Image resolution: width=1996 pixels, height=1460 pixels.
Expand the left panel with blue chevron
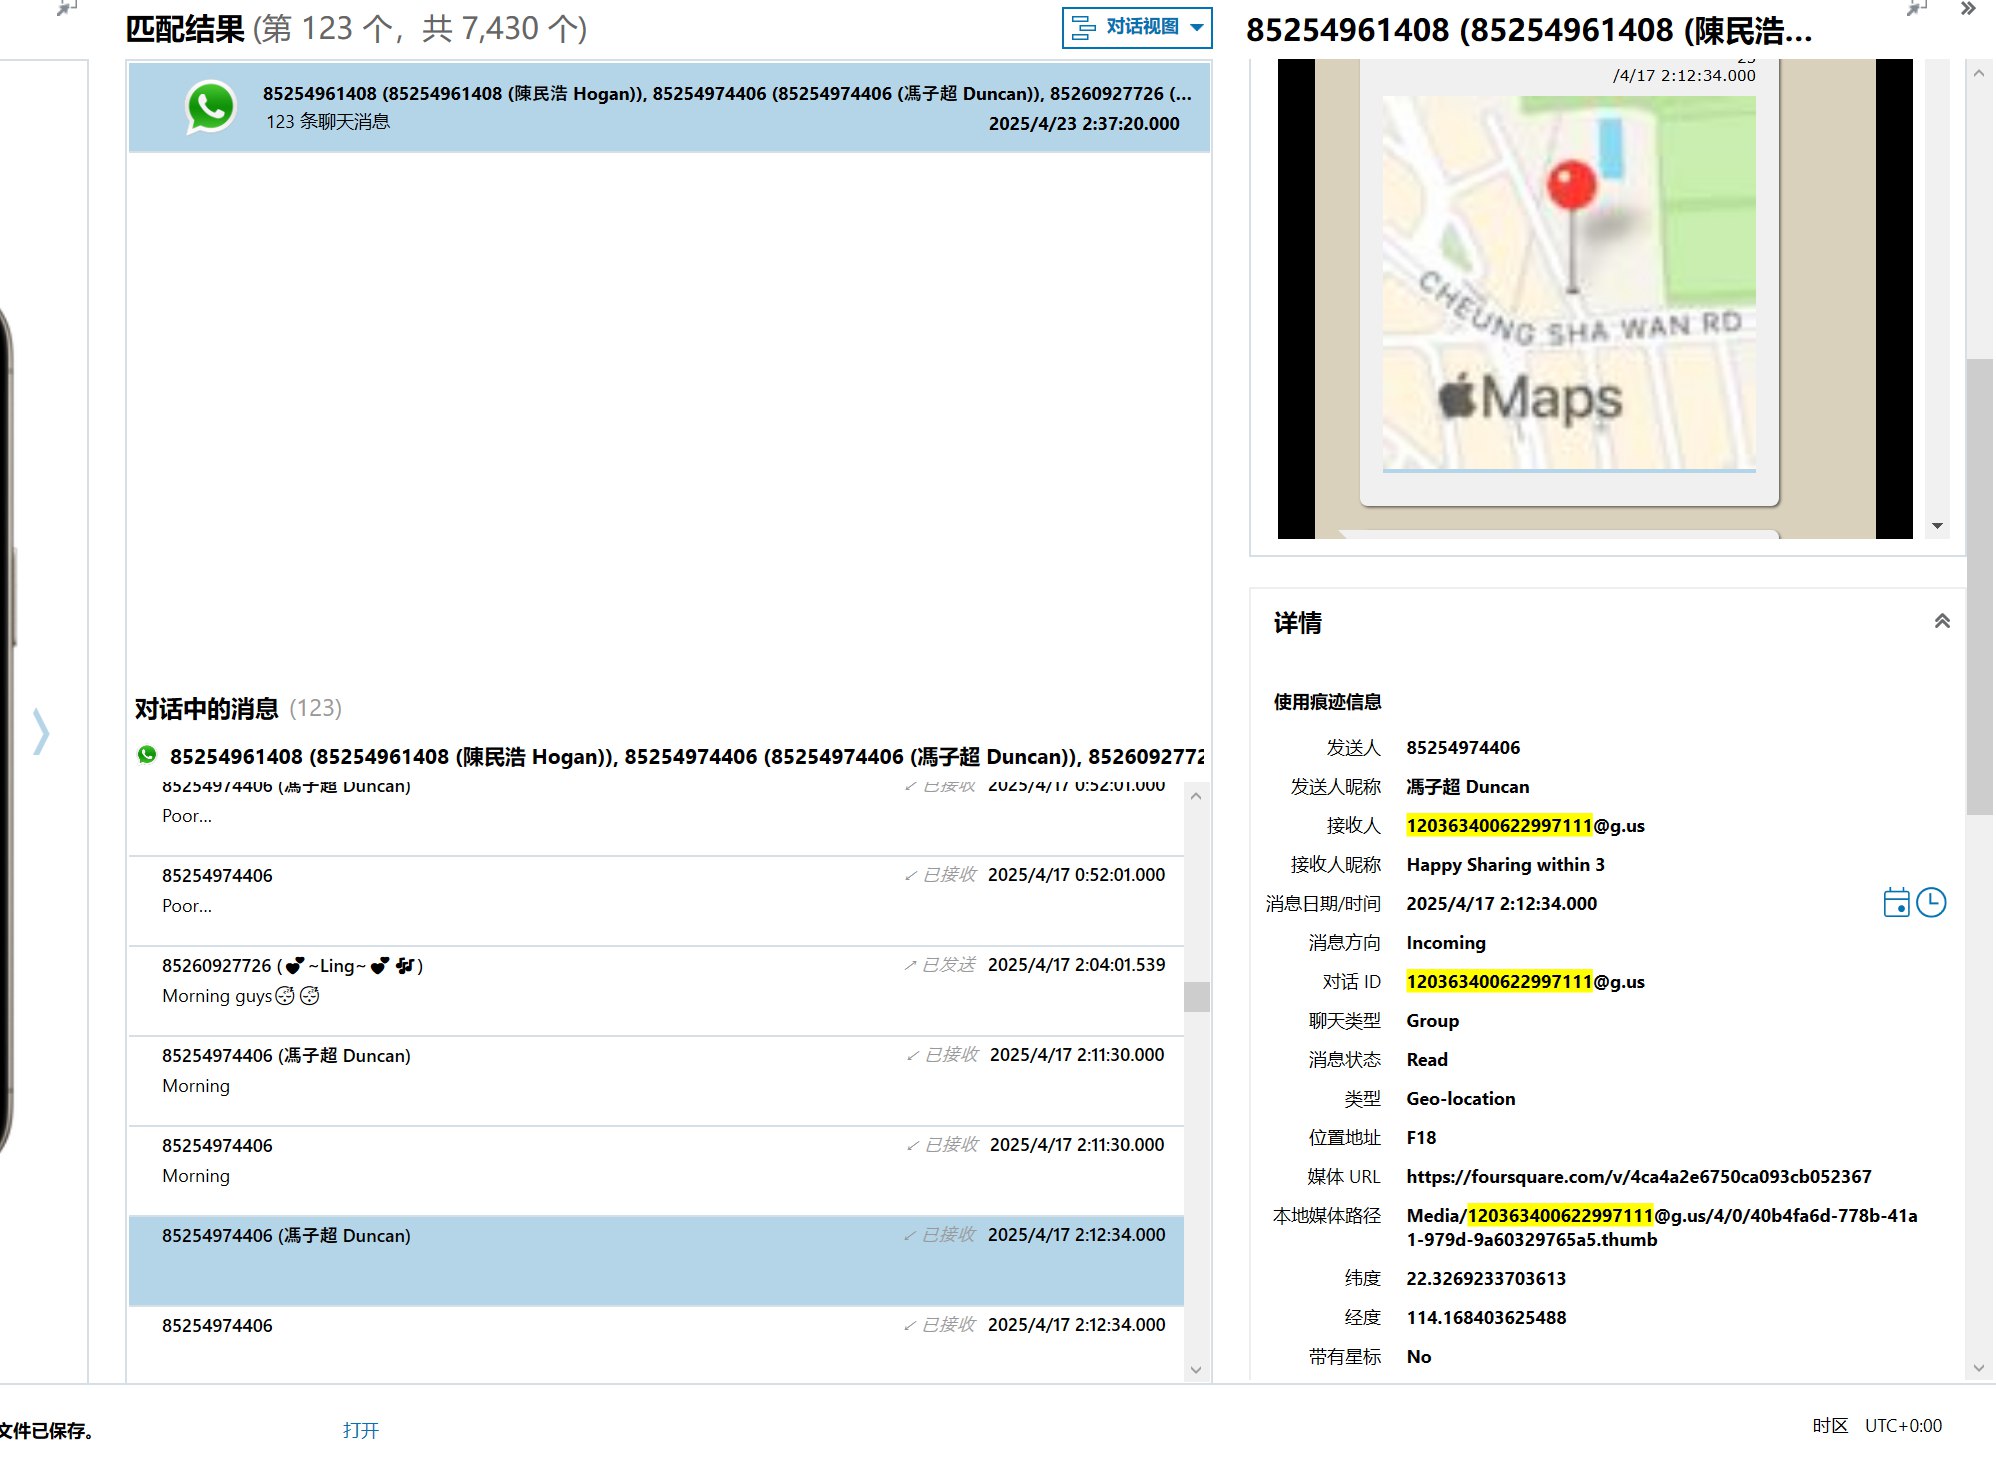(x=41, y=732)
